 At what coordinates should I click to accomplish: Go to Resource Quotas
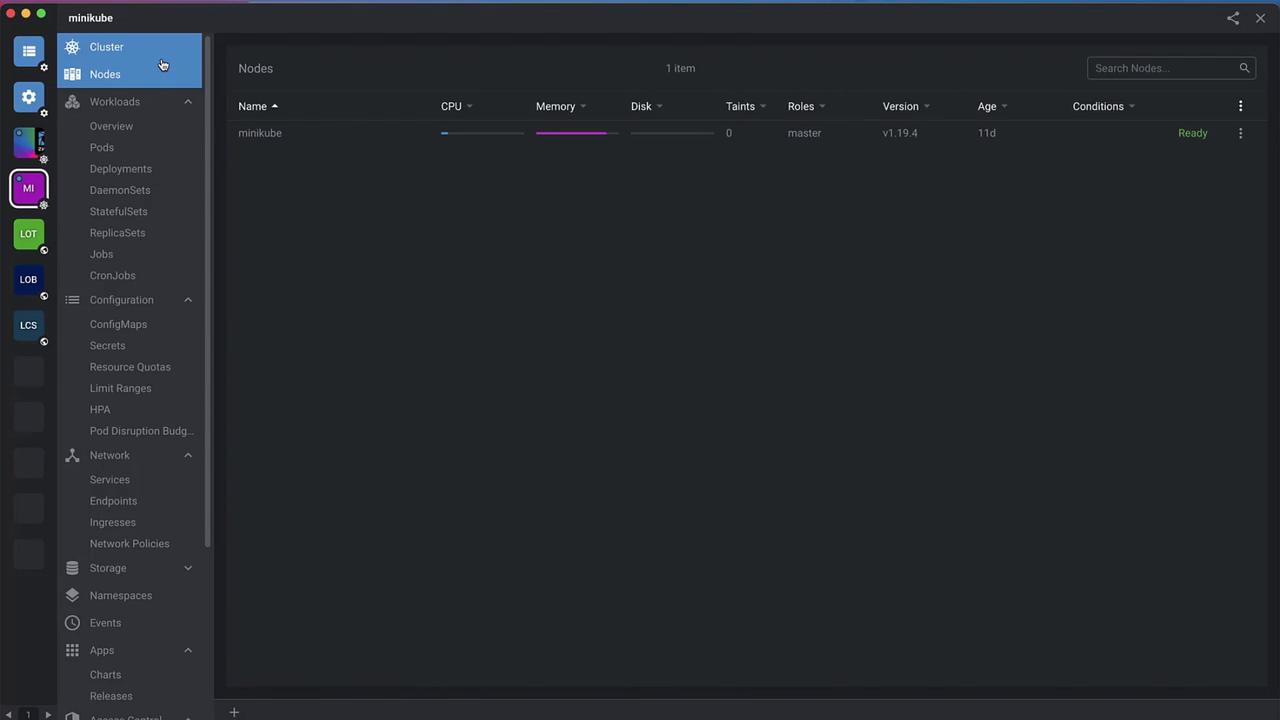(130, 367)
